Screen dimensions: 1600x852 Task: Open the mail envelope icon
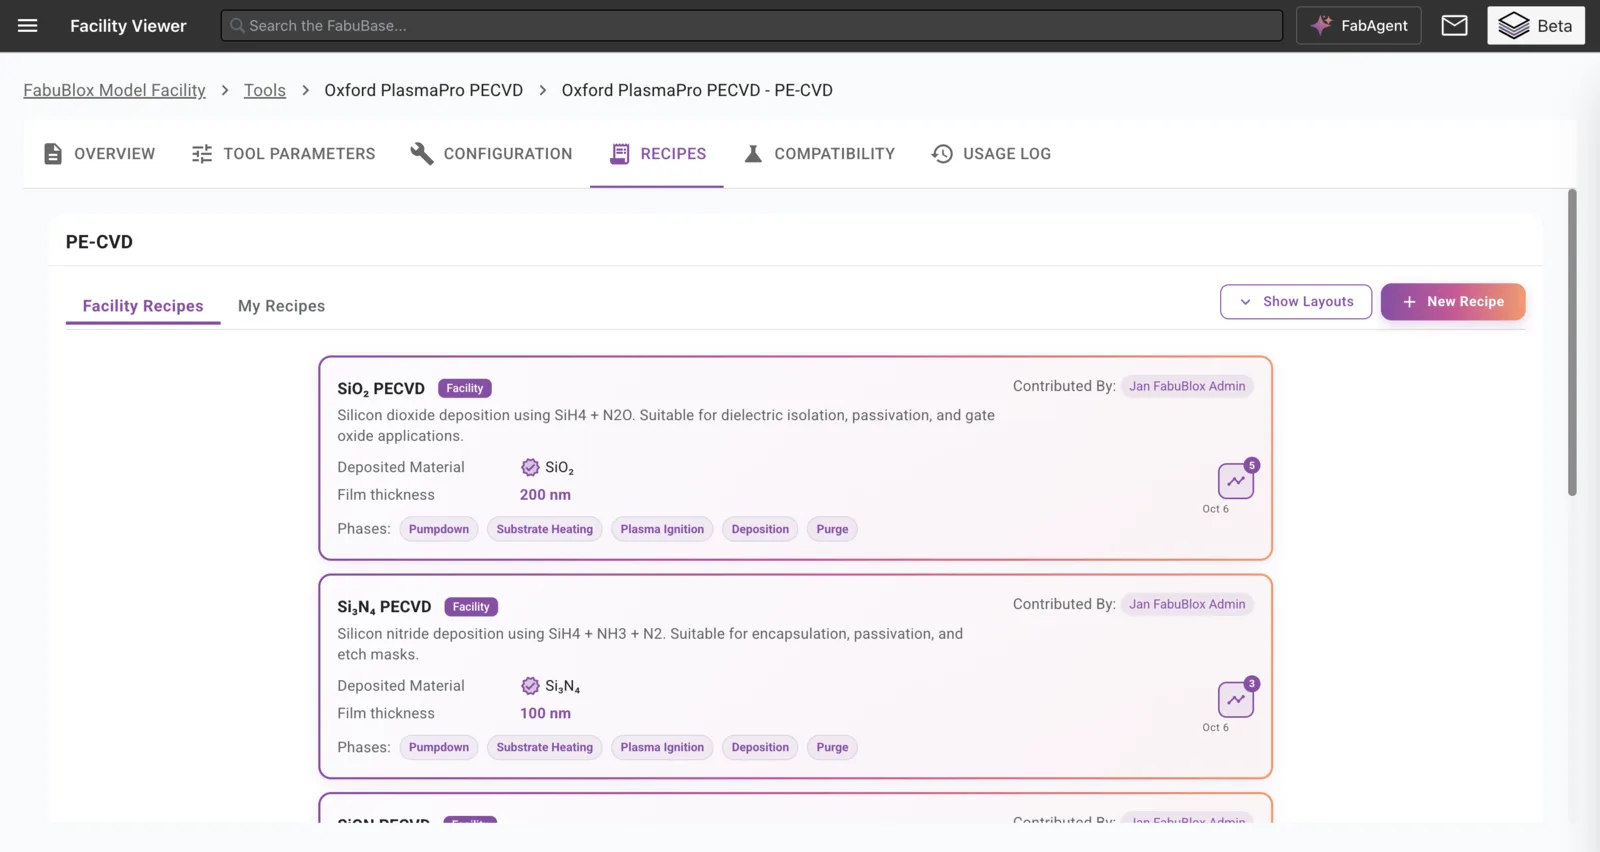coord(1454,26)
